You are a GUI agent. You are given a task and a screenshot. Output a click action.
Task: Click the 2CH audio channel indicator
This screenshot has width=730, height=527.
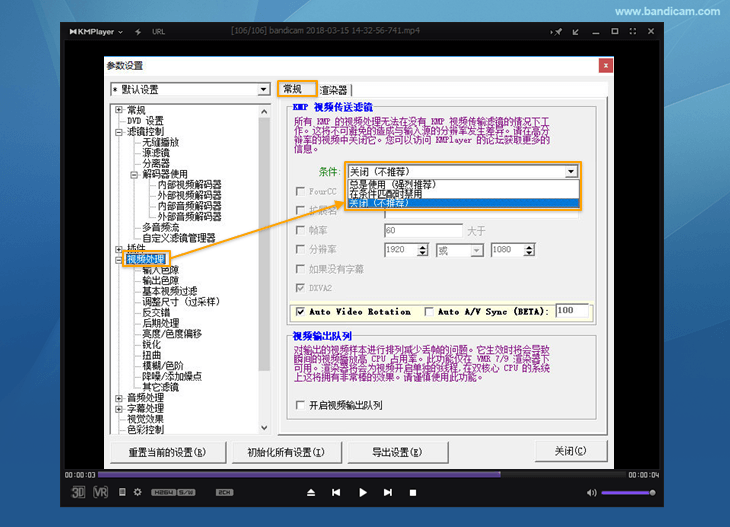[224, 493]
